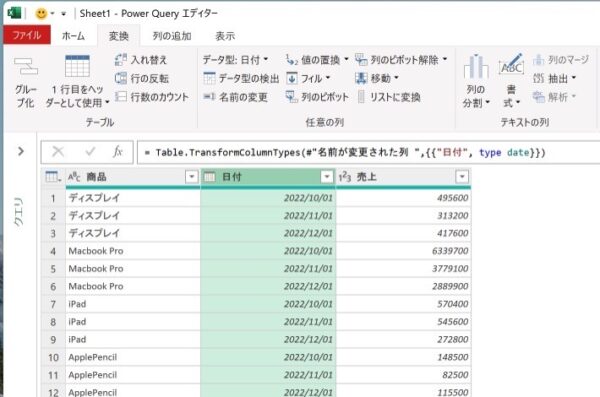Click Reverse Rows (行の反転) icon
Screen dimensions: 600x397
coord(121,78)
